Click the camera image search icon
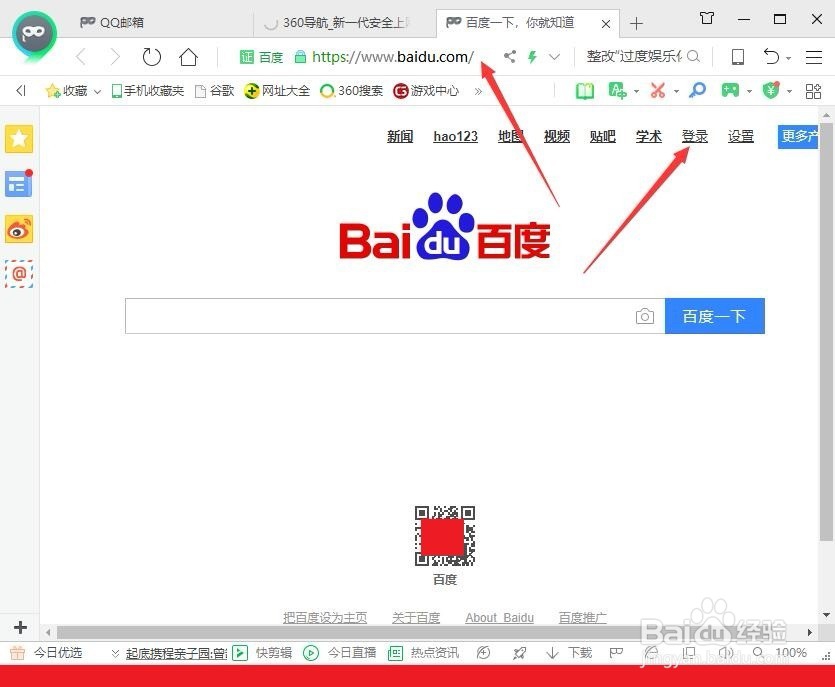 point(644,316)
